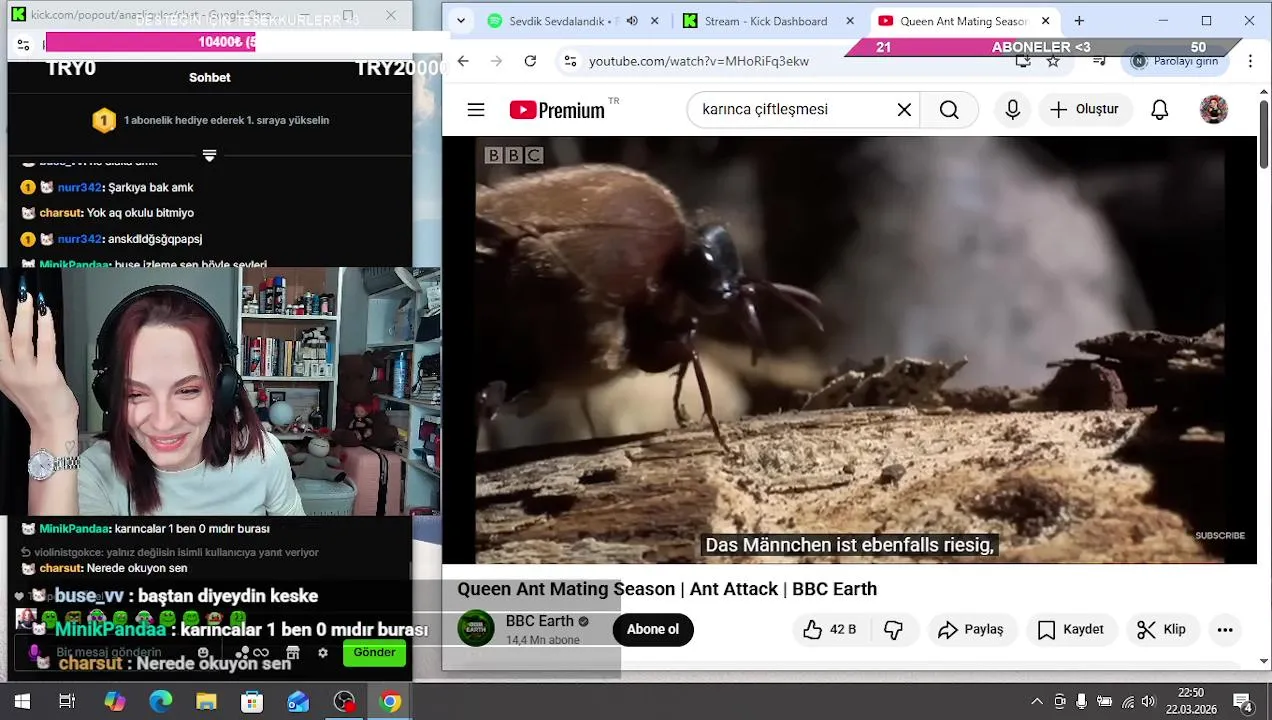The height and width of the screenshot is (720, 1272).
Task: Bookmark this page with star icon
Action: [1053, 61]
